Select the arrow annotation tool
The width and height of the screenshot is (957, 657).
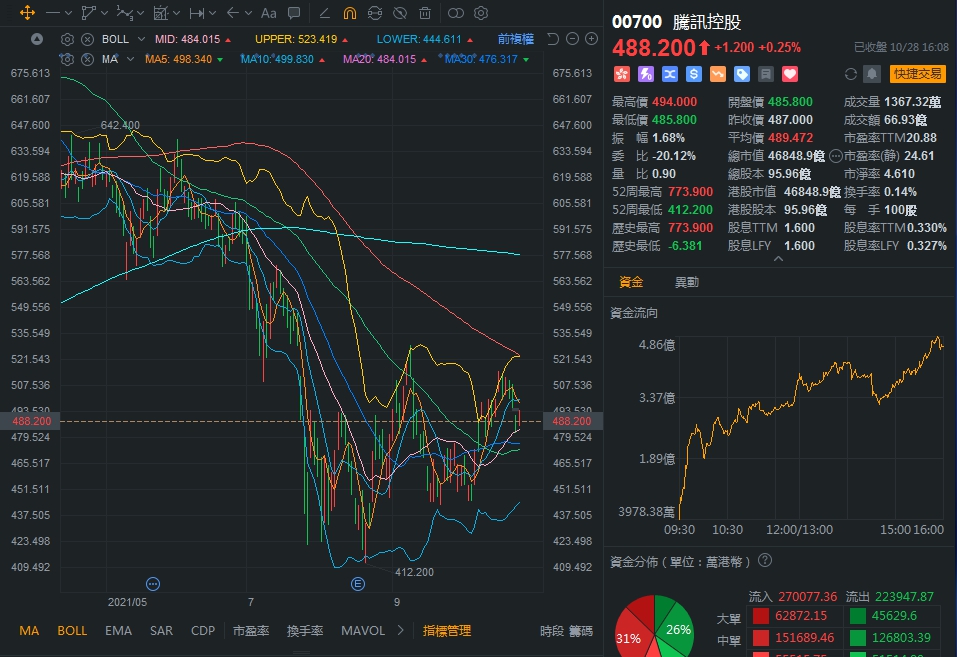(232, 13)
